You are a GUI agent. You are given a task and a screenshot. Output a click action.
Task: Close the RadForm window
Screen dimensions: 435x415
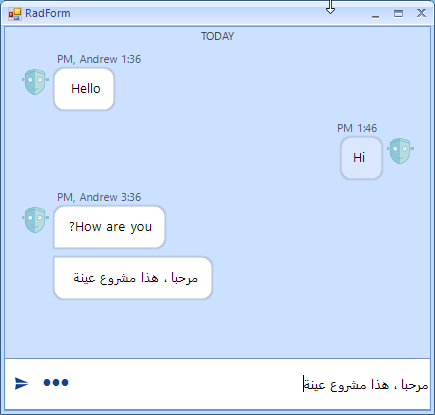[421, 13]
